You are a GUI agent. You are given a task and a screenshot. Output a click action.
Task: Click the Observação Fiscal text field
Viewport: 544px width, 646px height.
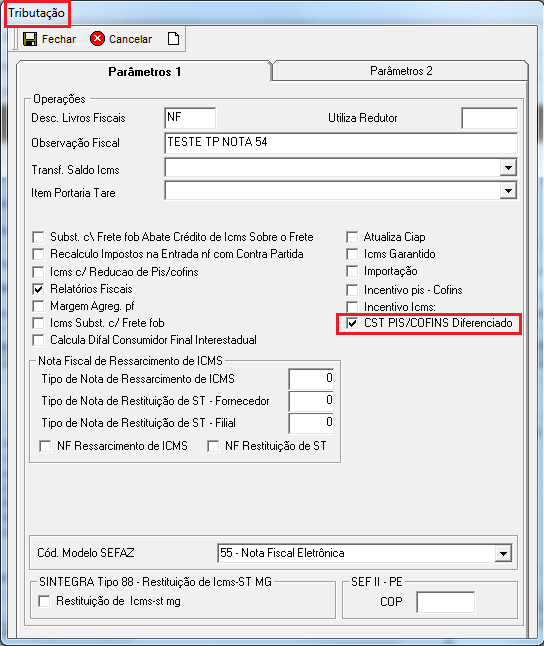(x=341, y=143)
